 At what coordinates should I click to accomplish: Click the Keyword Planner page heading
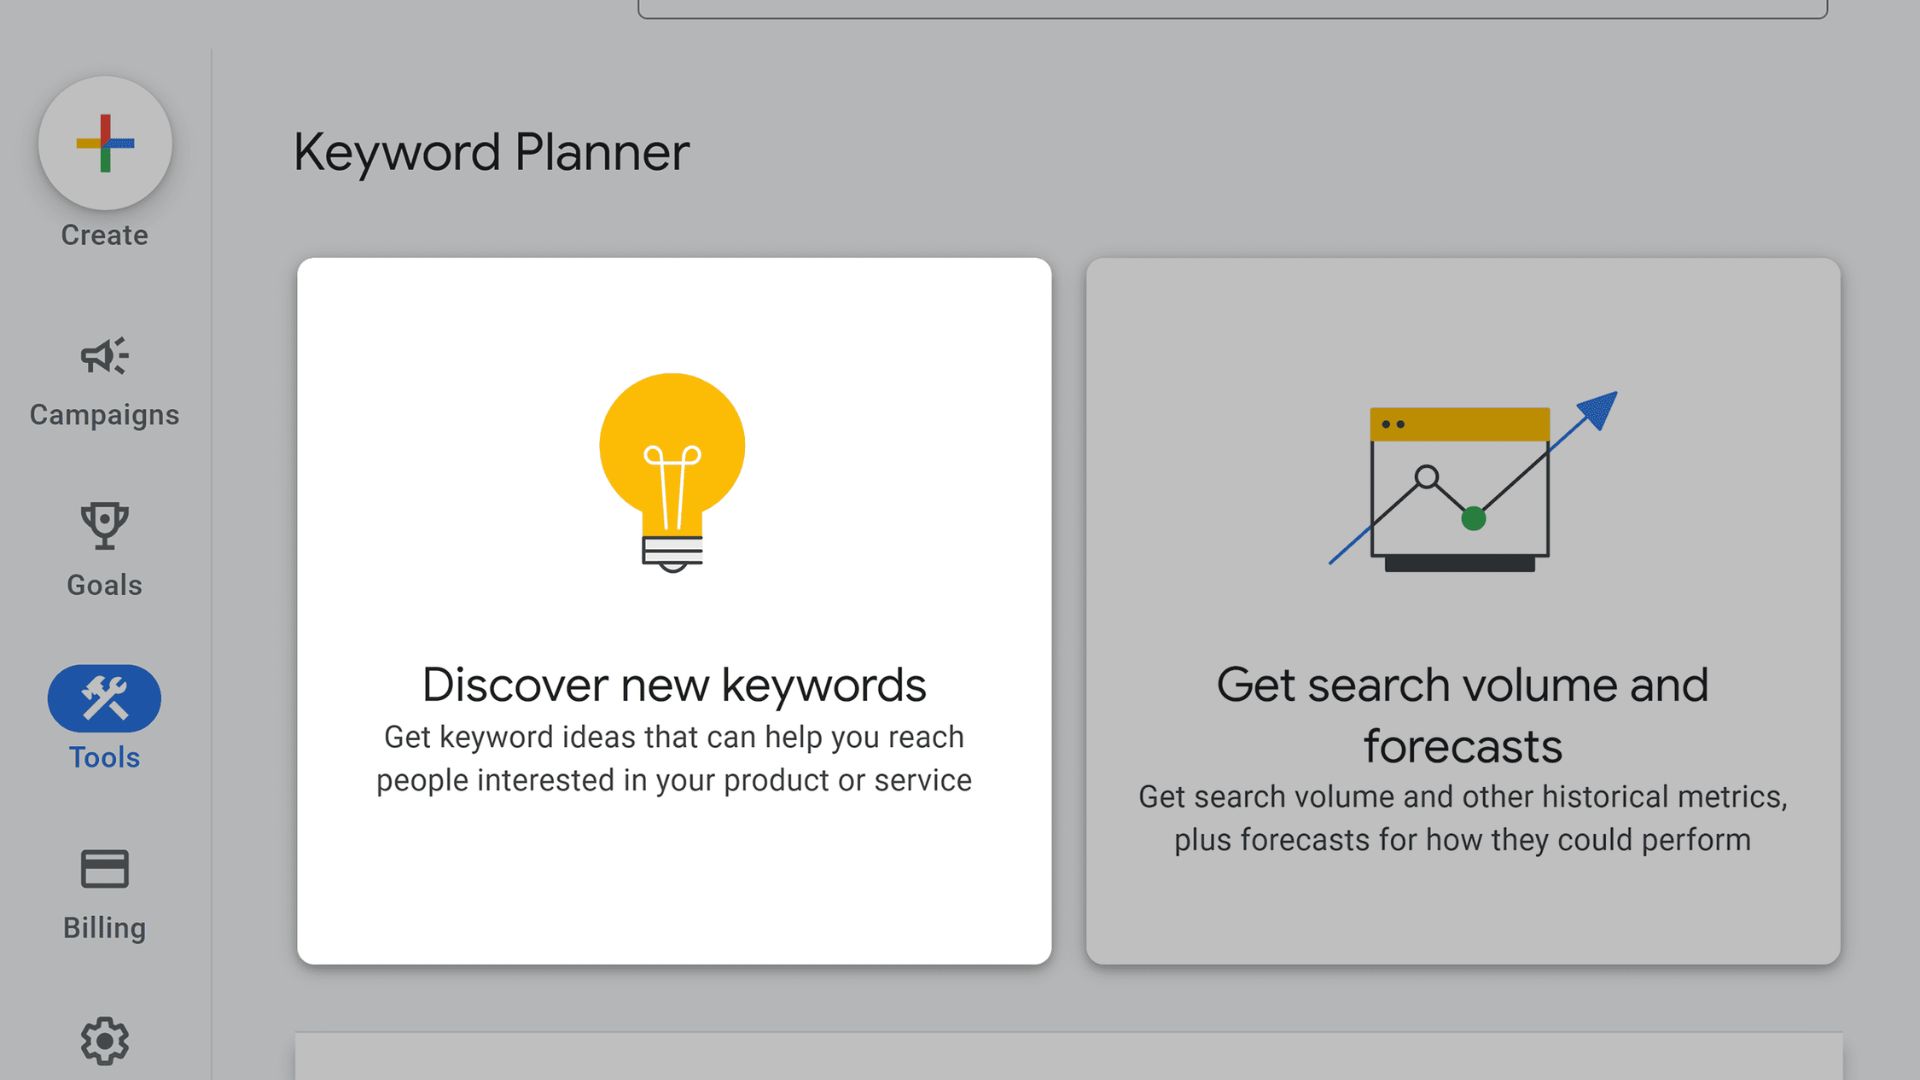pyautogui.click(x=491, y=152)
